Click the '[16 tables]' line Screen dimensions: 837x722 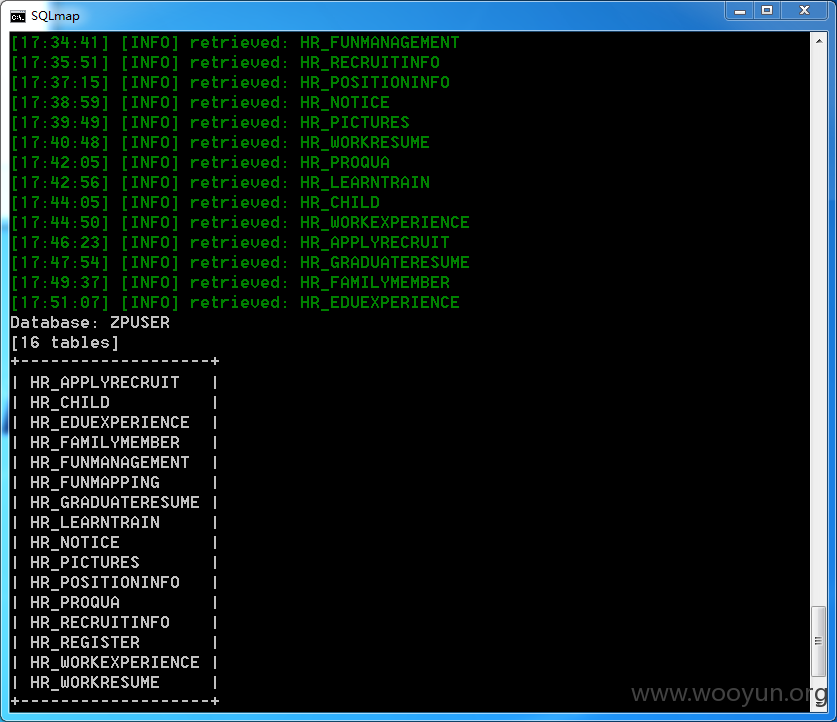click(65, 343)
